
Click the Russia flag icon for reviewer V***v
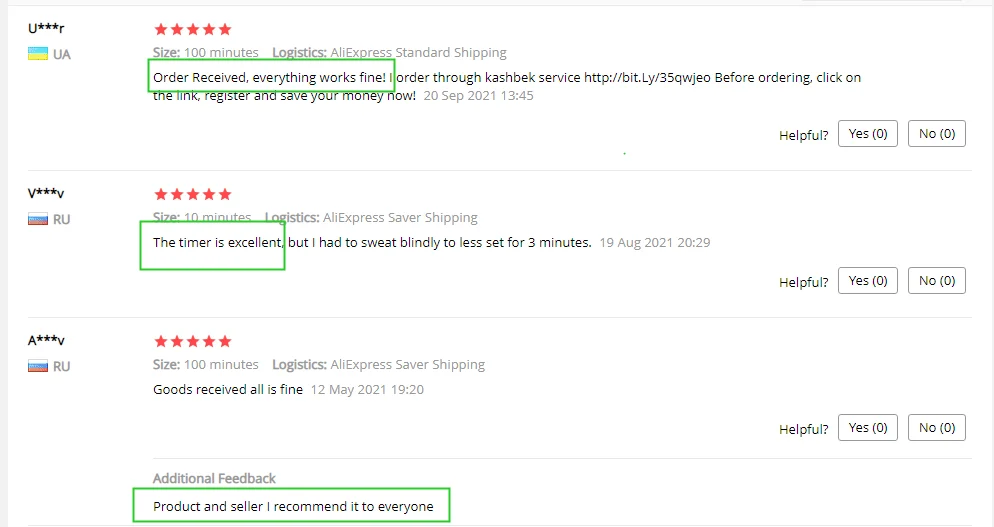coord(38,219)
